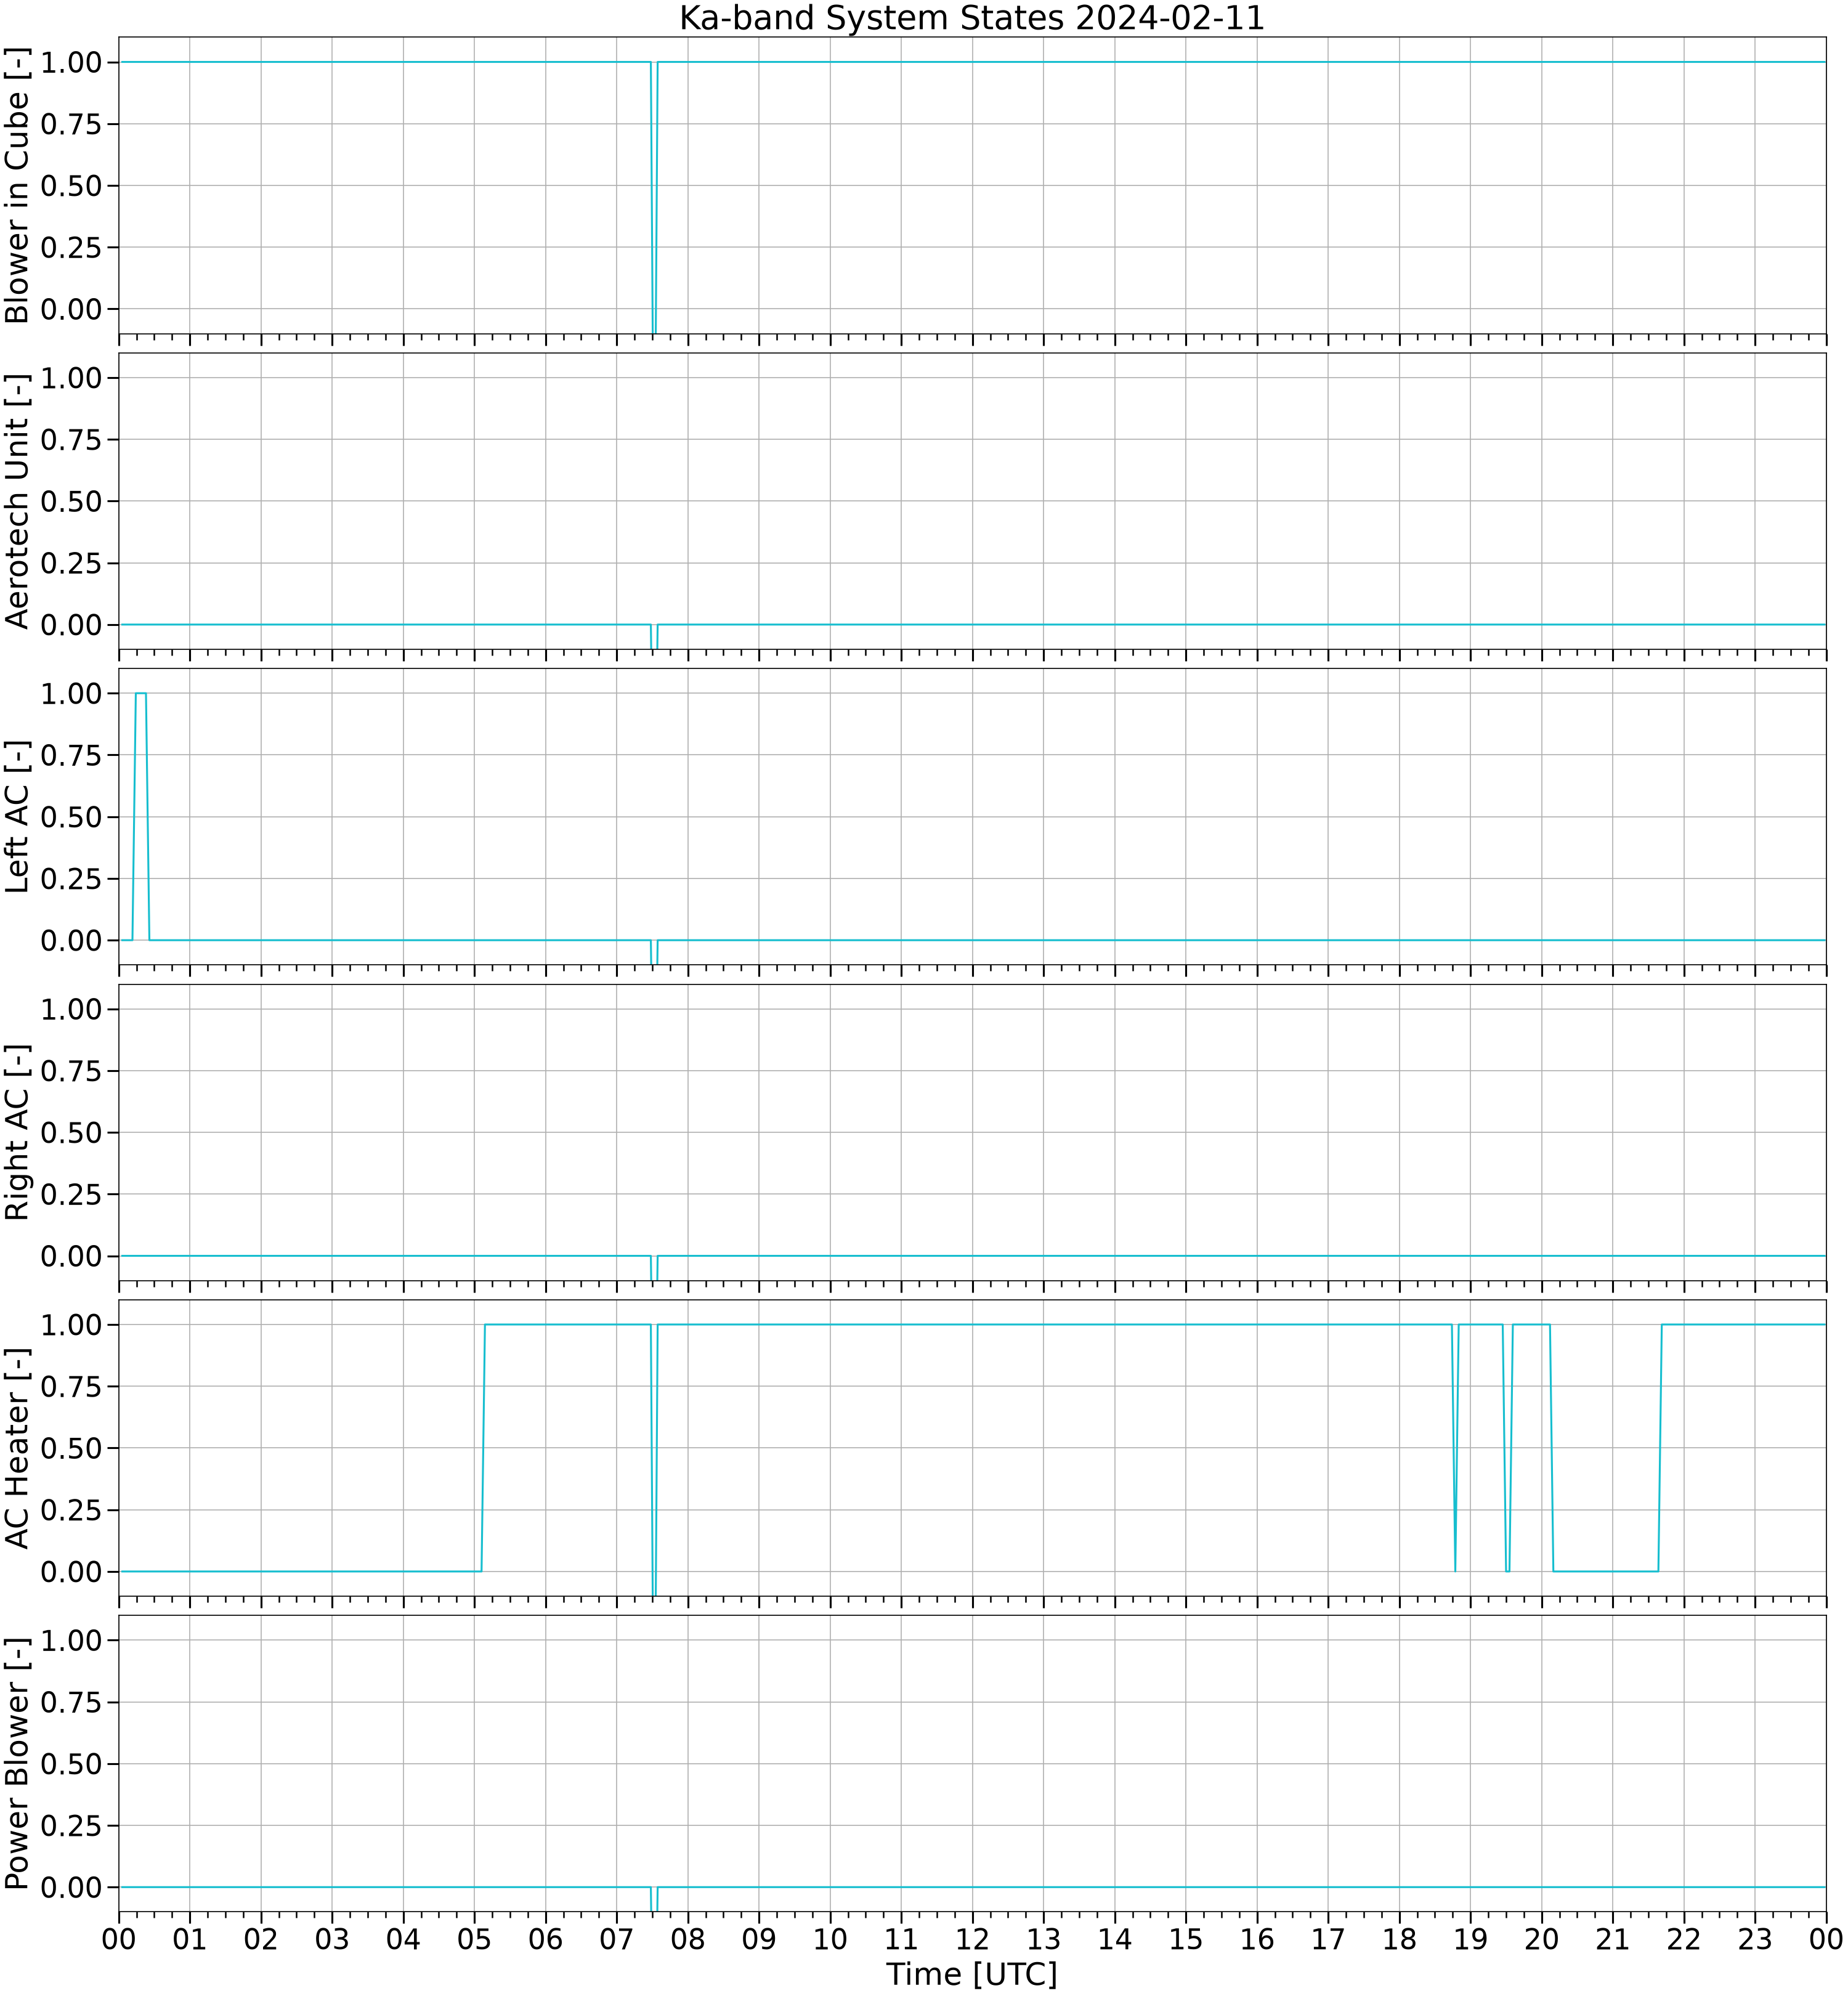Click the Left AC pulse near 00:15
Viewport: 1848px width, 1996px height.
141,816
